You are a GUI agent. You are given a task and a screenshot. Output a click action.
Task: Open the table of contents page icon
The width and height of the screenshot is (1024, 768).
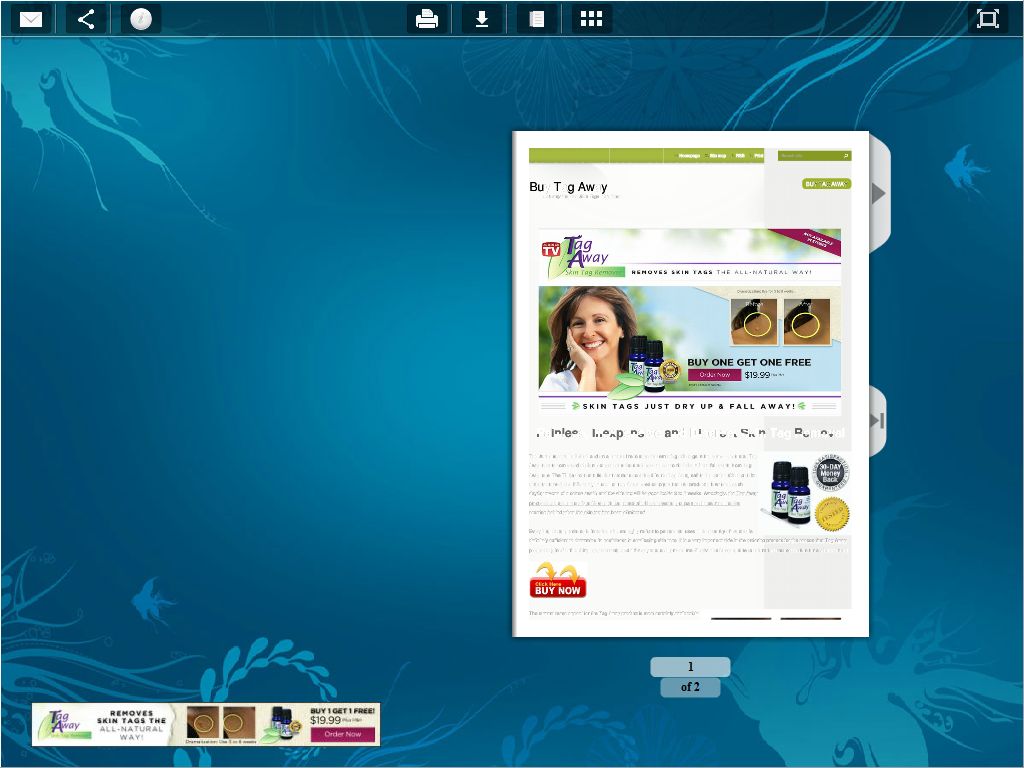pyautogui.click(x=537, y=19)
